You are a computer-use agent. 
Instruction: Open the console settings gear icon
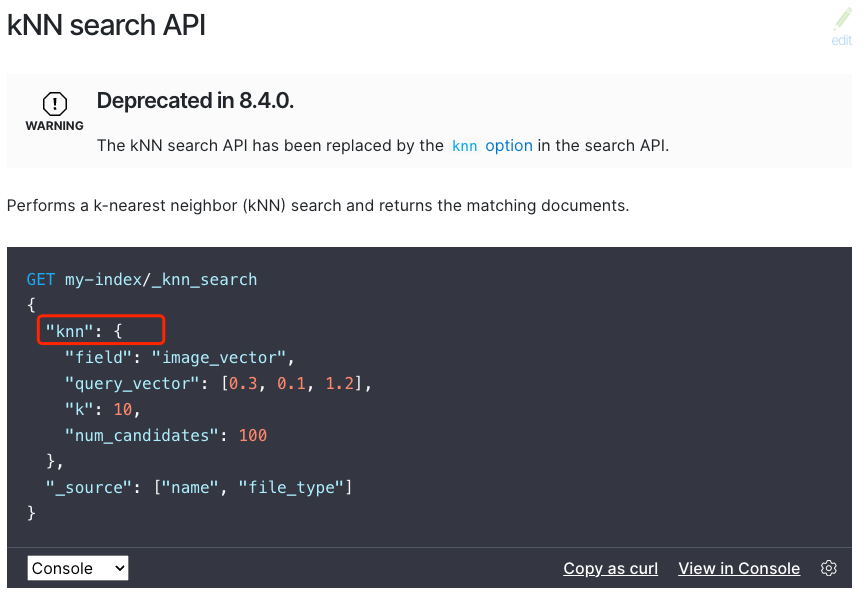point(828,568)
